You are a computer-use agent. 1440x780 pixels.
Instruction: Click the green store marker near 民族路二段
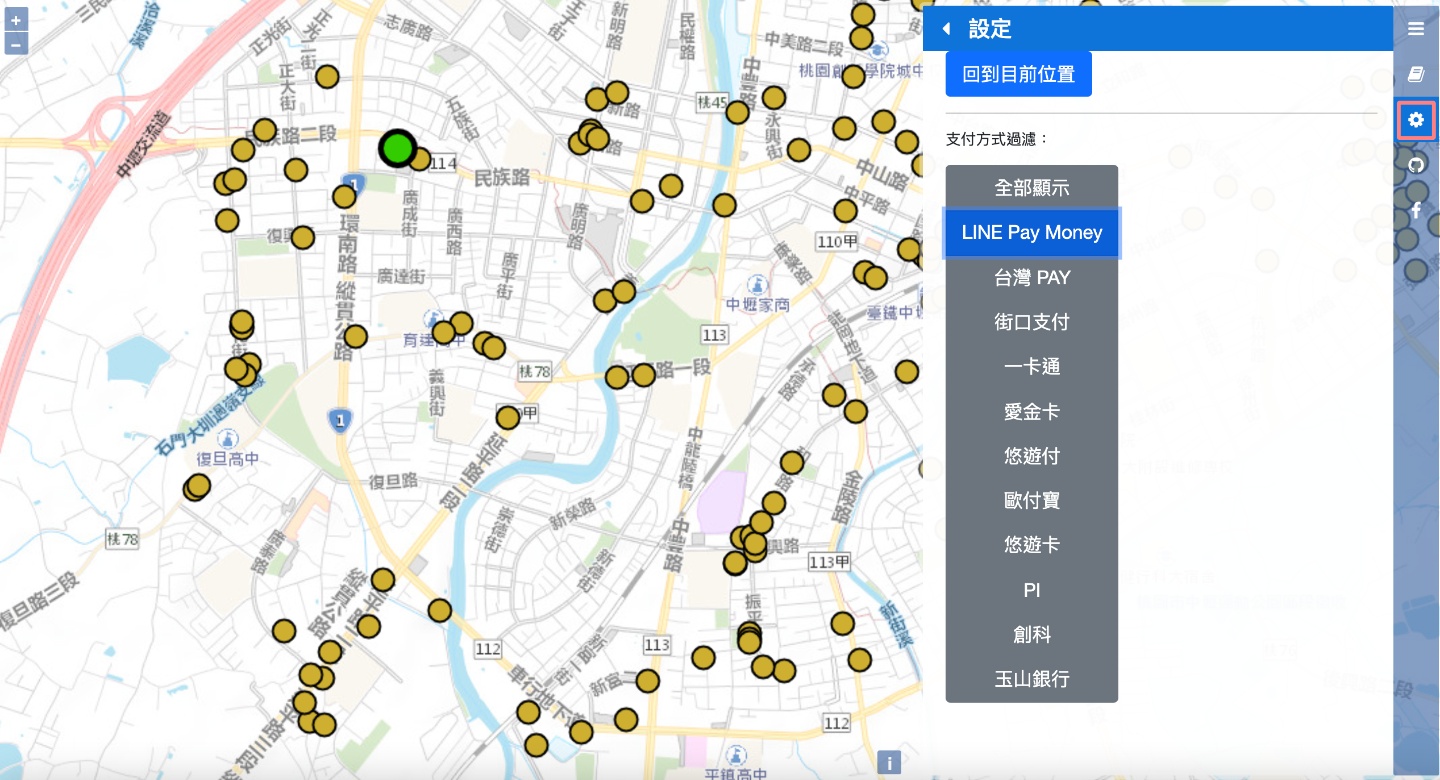(x=398, y=148)
